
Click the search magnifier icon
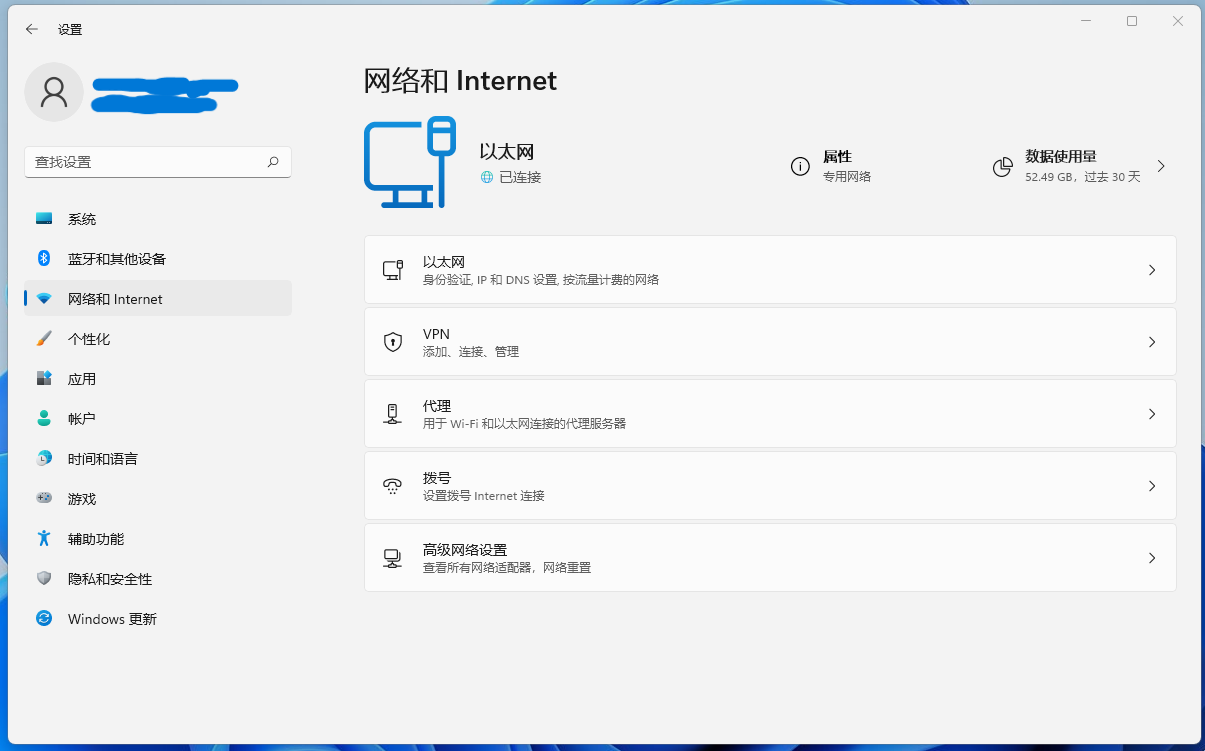coord(273,161)
